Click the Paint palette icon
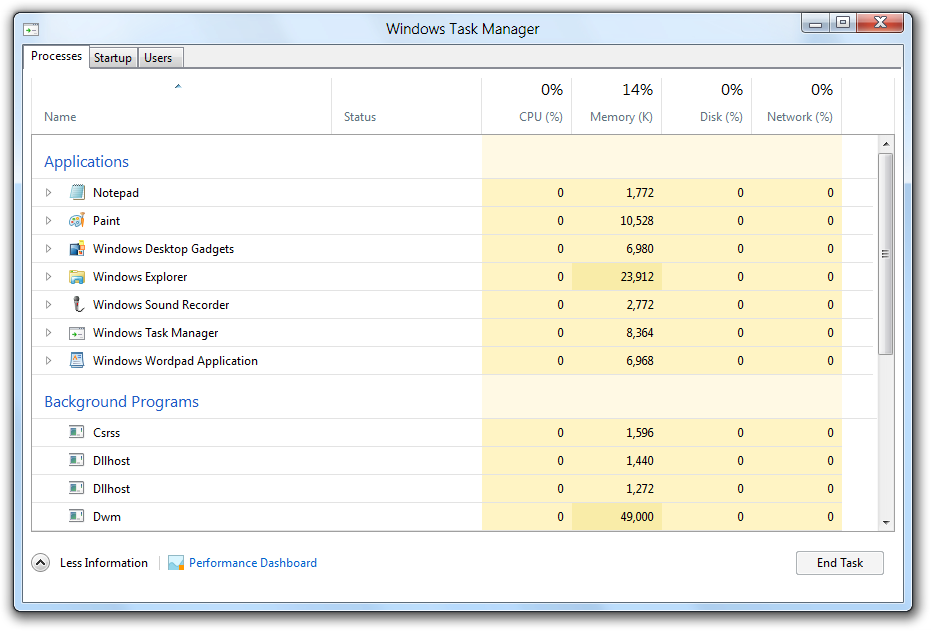Screen dimensions: 931x631 (x=77, y=220)
